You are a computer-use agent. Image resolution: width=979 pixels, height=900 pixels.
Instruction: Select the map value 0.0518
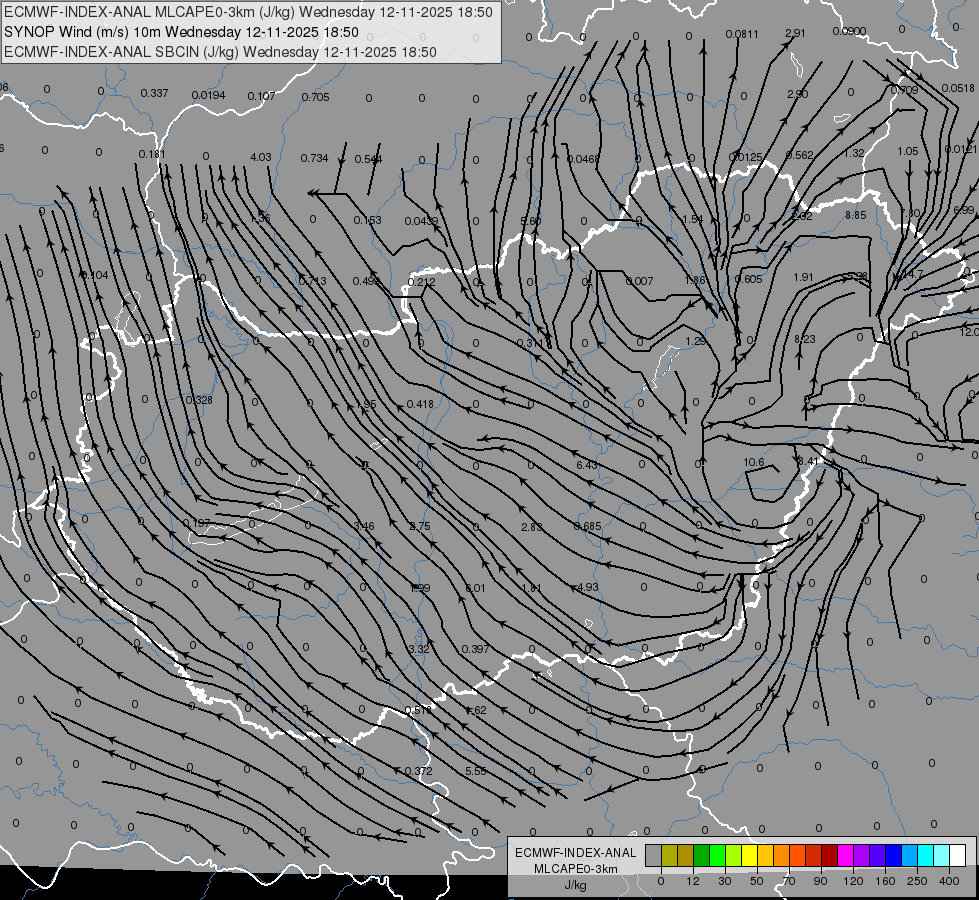(958, 88)
